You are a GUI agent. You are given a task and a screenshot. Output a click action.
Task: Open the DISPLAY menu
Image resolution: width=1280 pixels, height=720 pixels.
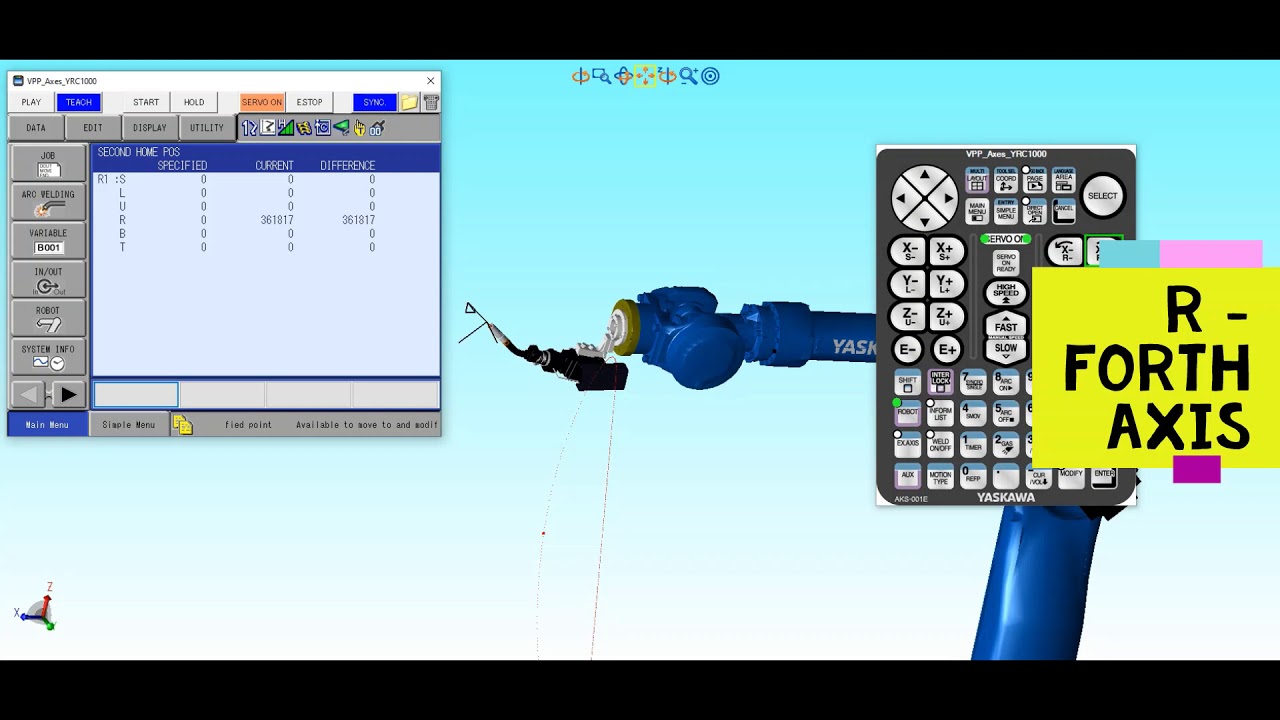pos(150,128)
